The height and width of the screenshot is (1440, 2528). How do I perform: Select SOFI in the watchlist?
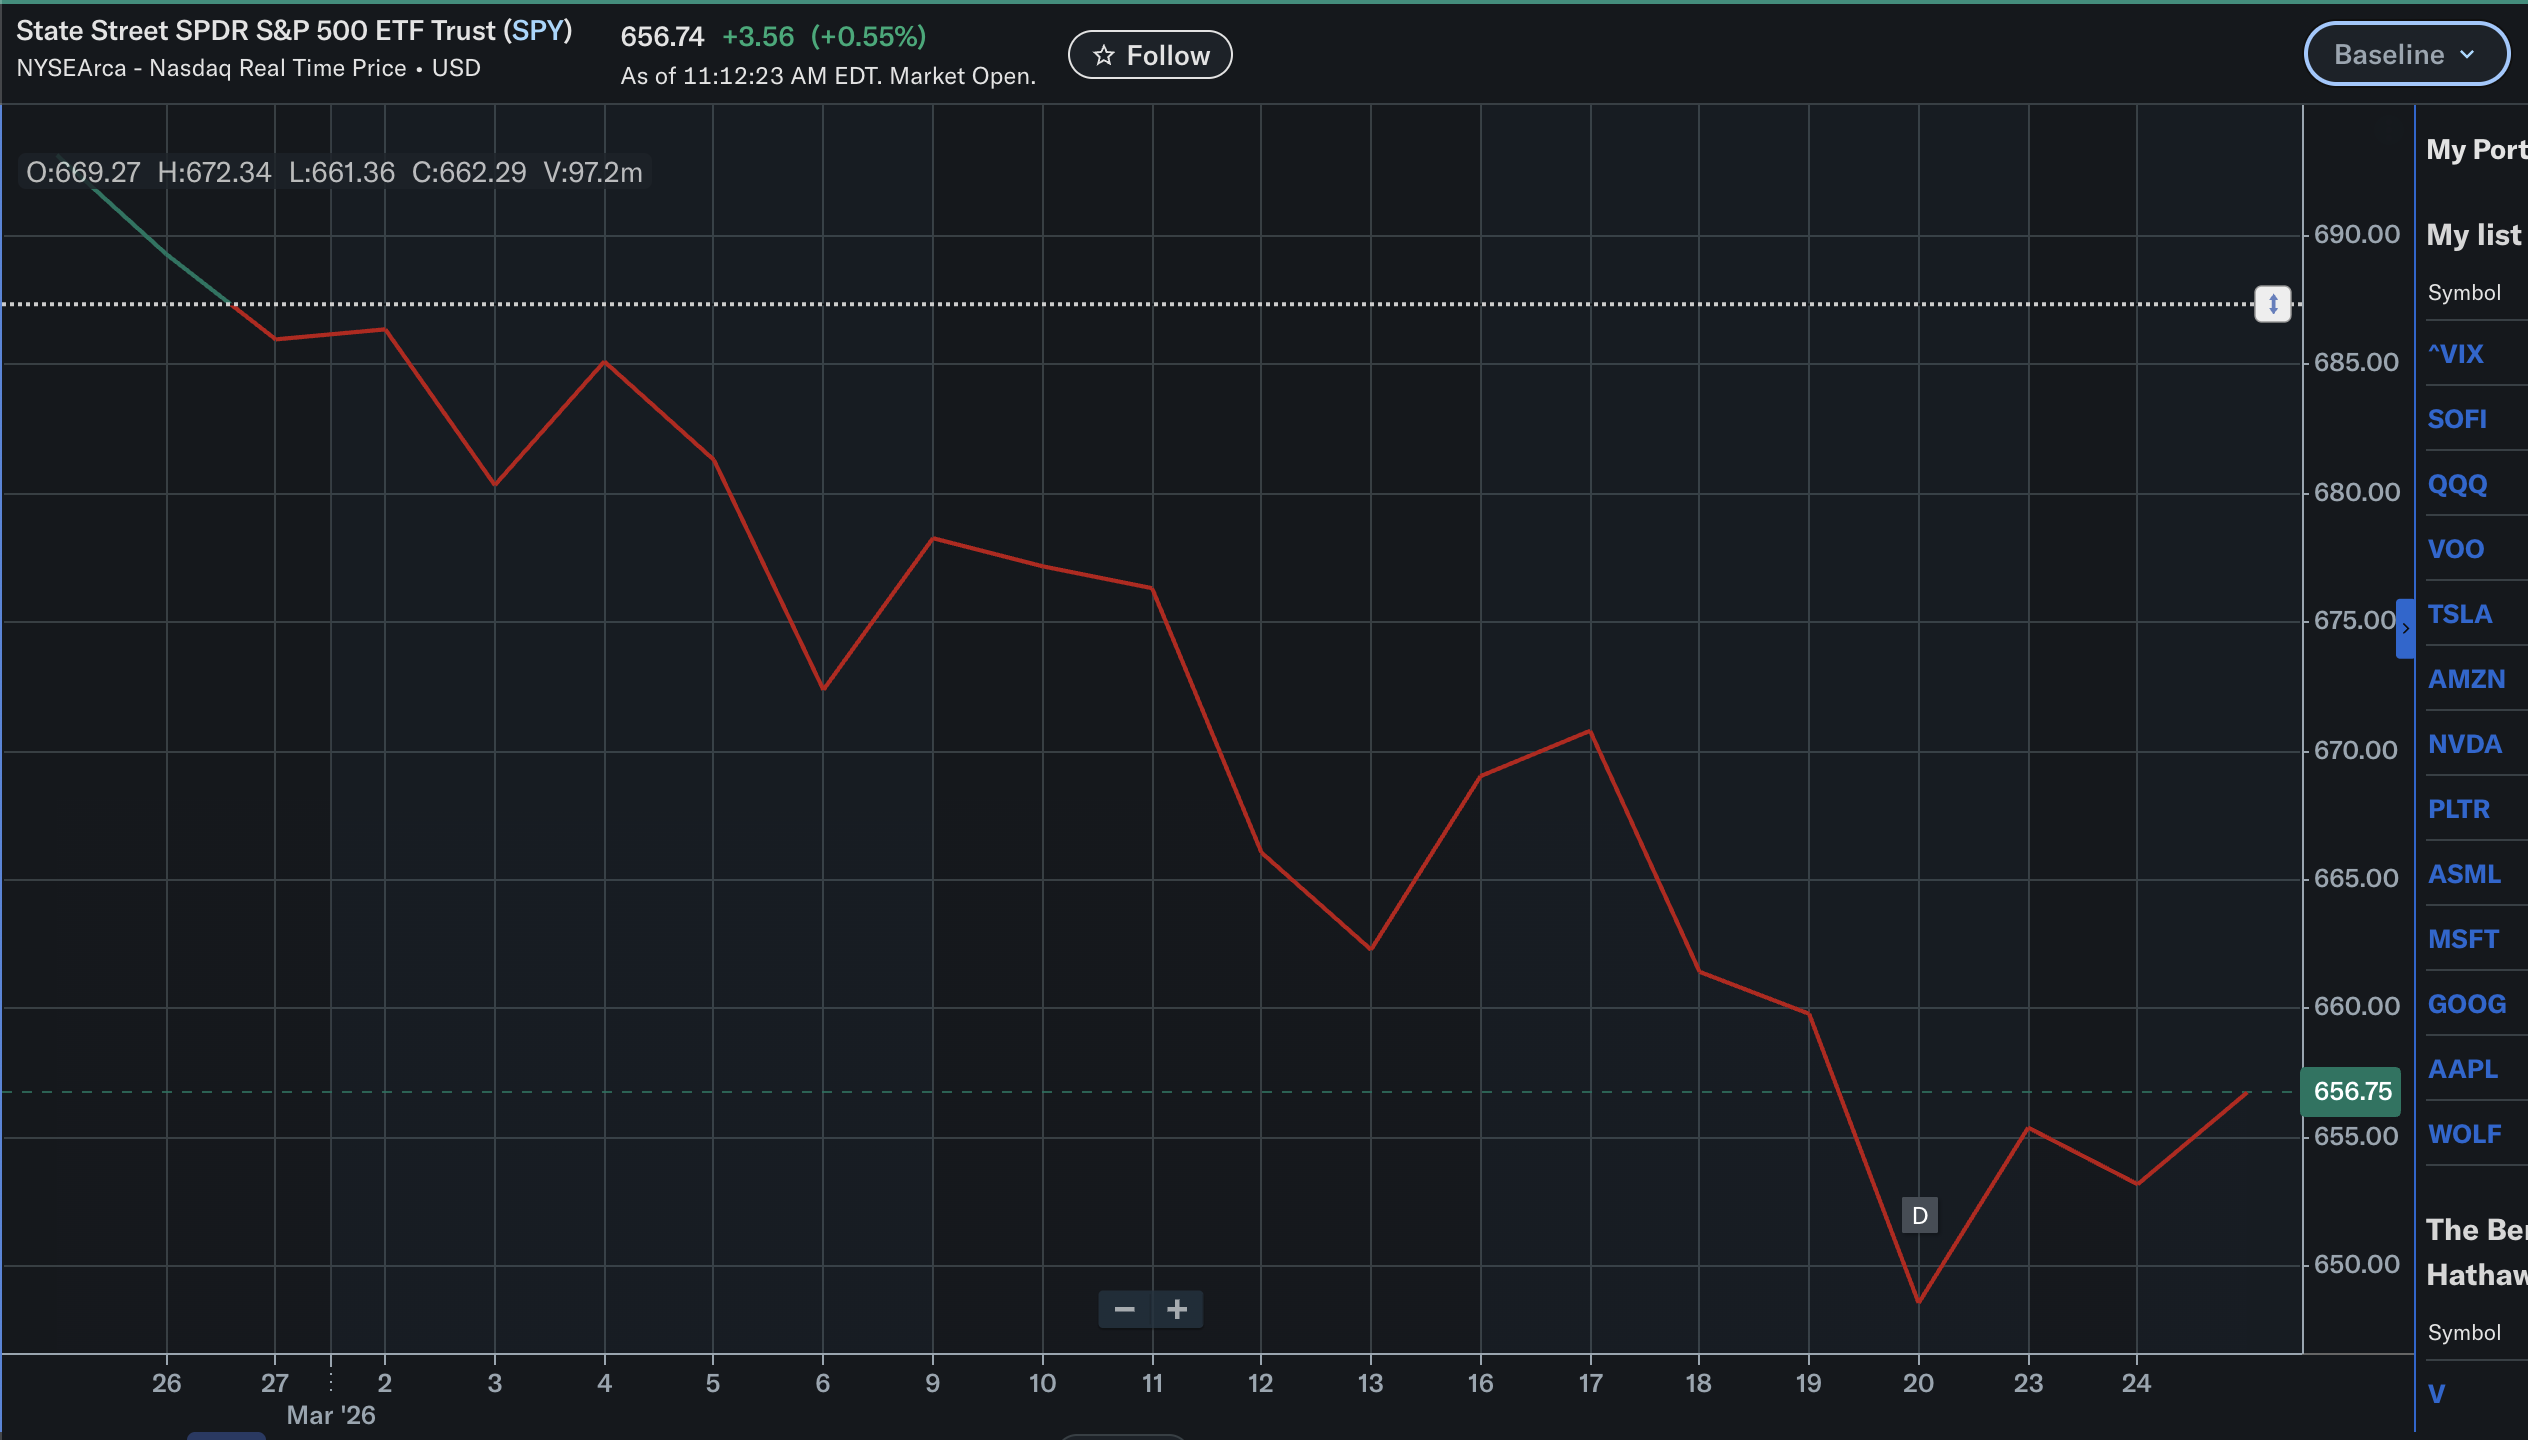click(2457, 419)
